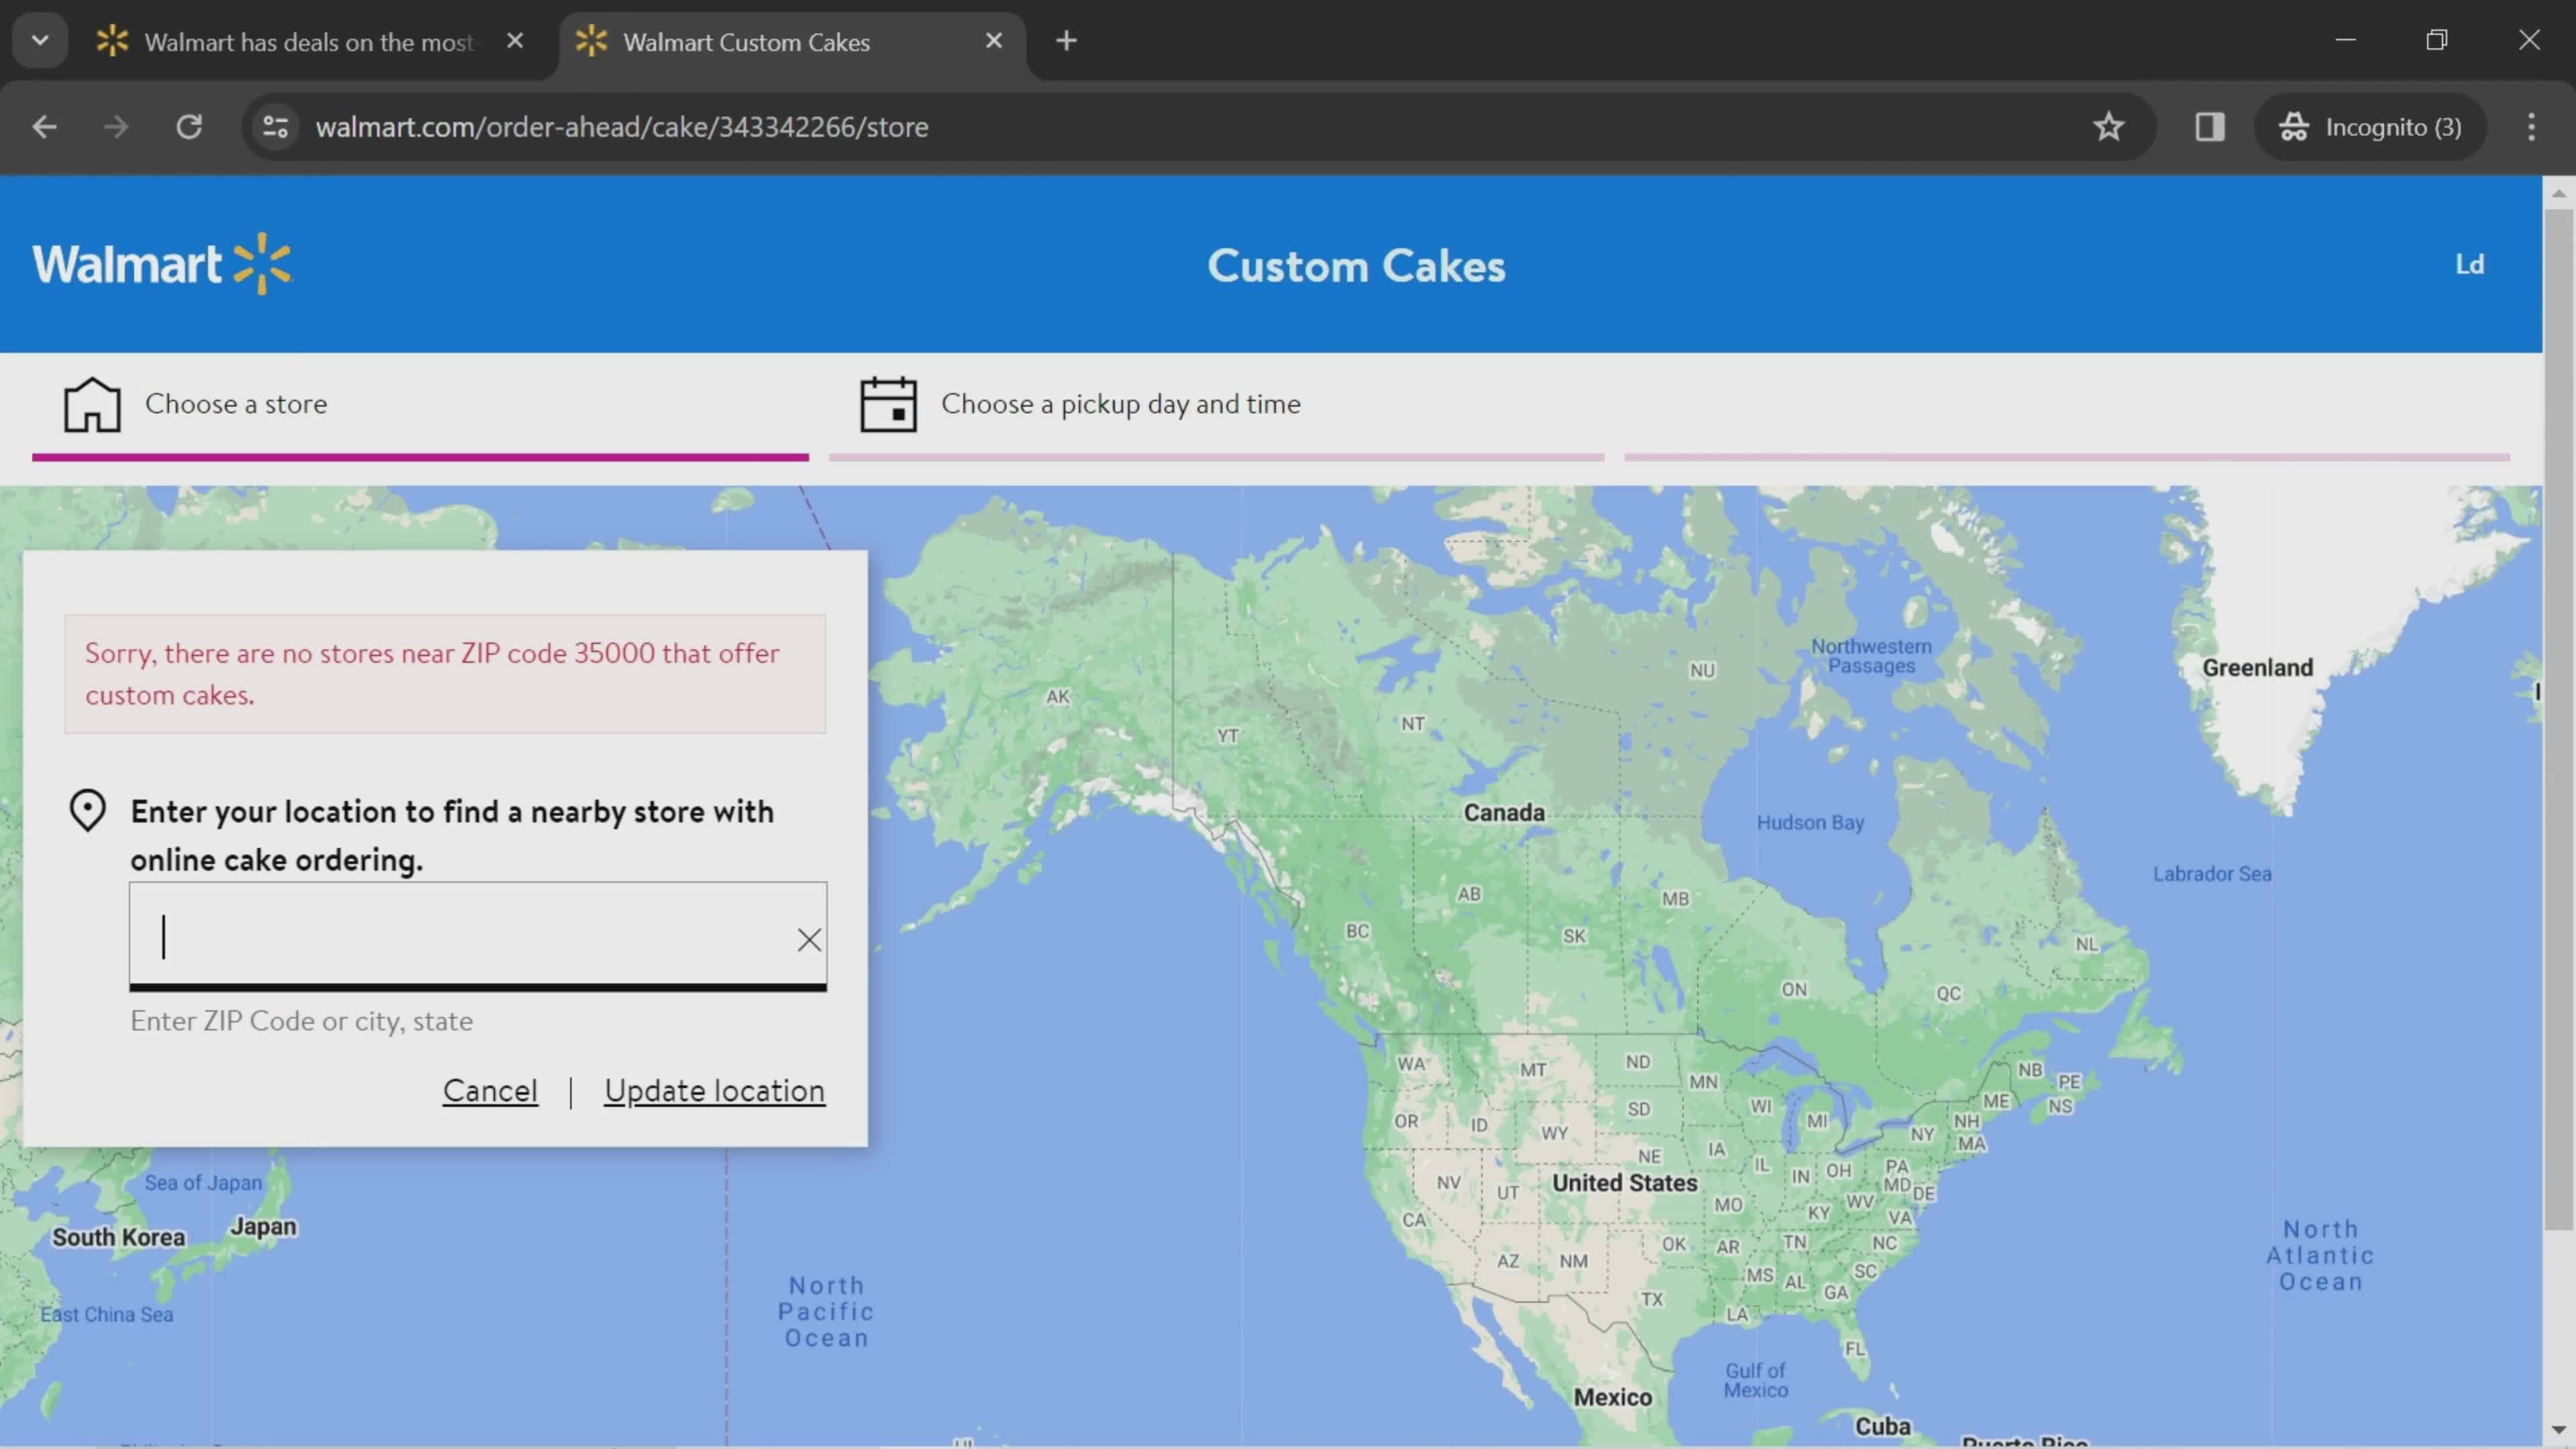Click the Cuba label on the map
The image size is (2576, 1449).
1882,1426
